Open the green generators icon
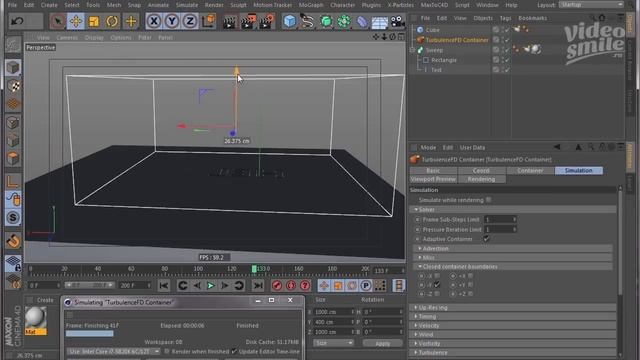Image resolution: width=640 pixels, height=360 pixels. pos(326,21)
